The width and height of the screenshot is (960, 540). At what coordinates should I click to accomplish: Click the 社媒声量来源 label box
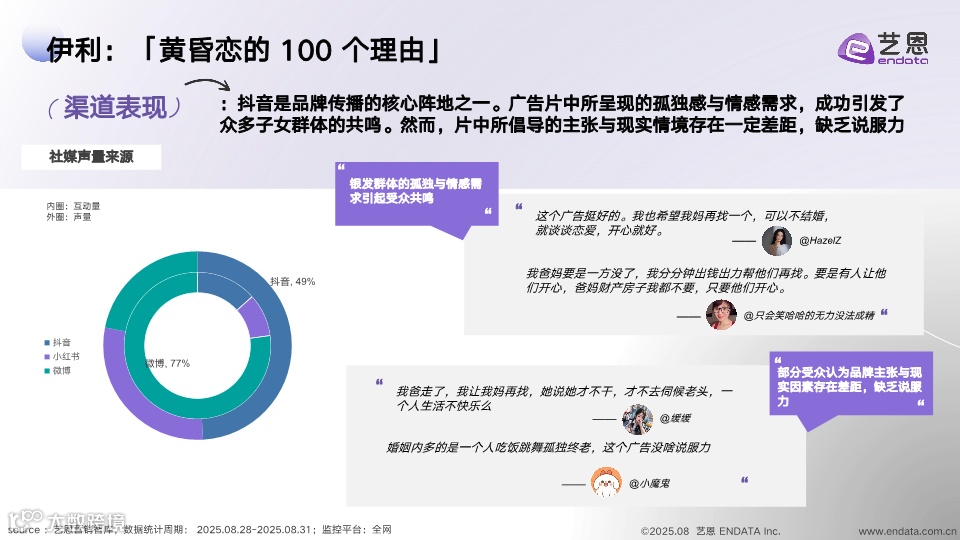91,157
